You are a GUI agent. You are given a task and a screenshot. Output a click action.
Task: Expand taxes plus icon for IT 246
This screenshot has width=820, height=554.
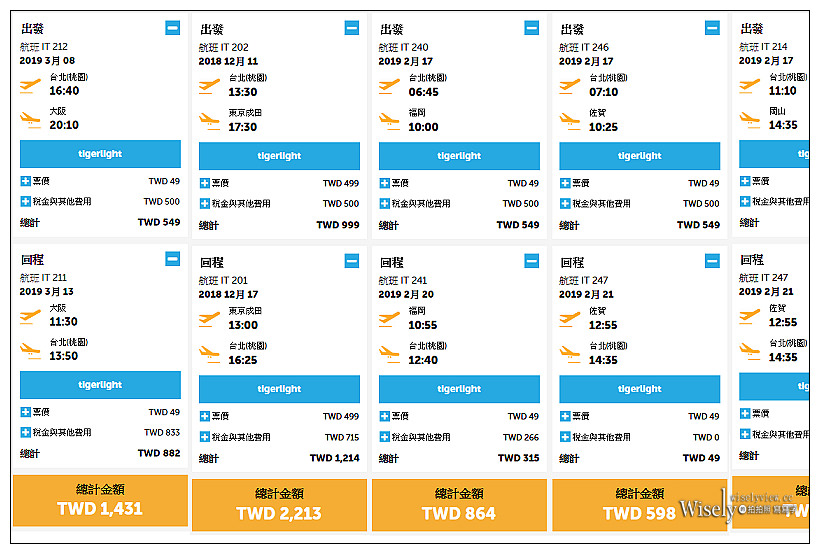click(x=565, y=203)
